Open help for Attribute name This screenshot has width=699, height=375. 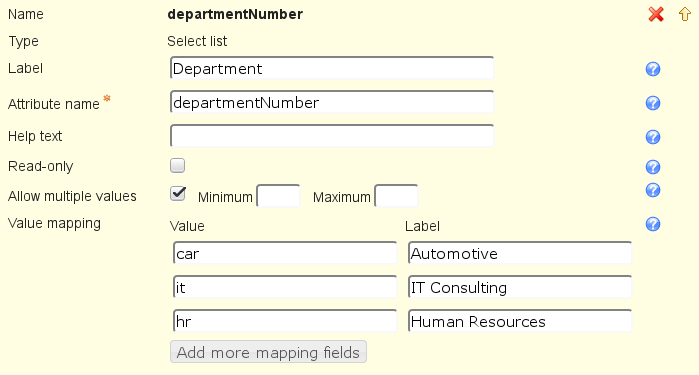click(653, 103)
